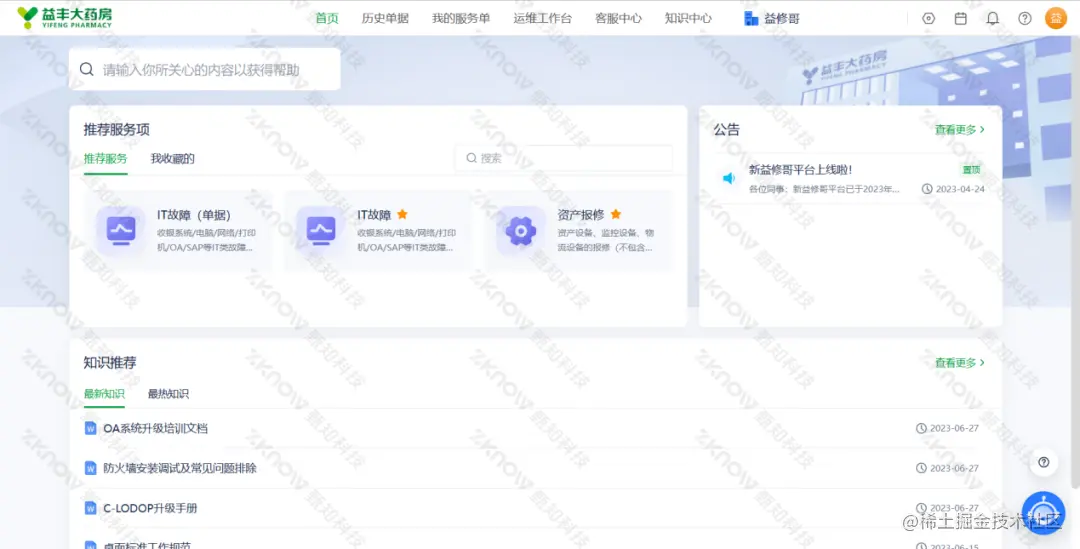Click the document icon beside 防火墙安装调试
Screen dimensions: 1080x549
[90, 468]
